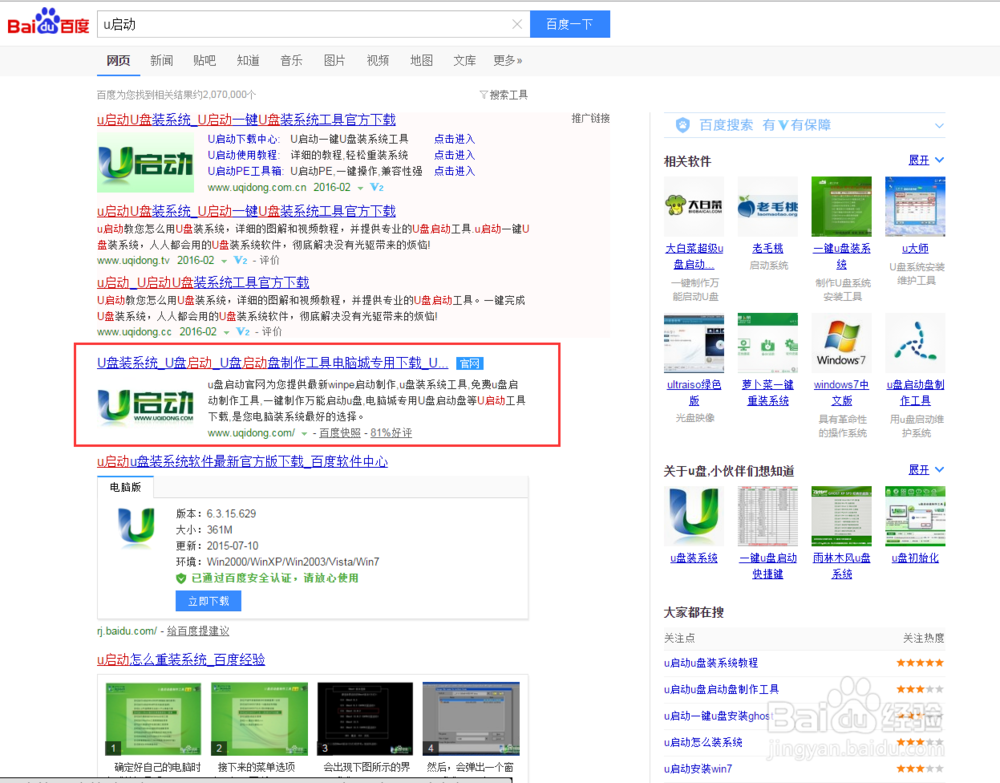Click V2 badge beside www.uqidong.cc
The width and height of the screenshot is (1000, 783).
(243, 332)
